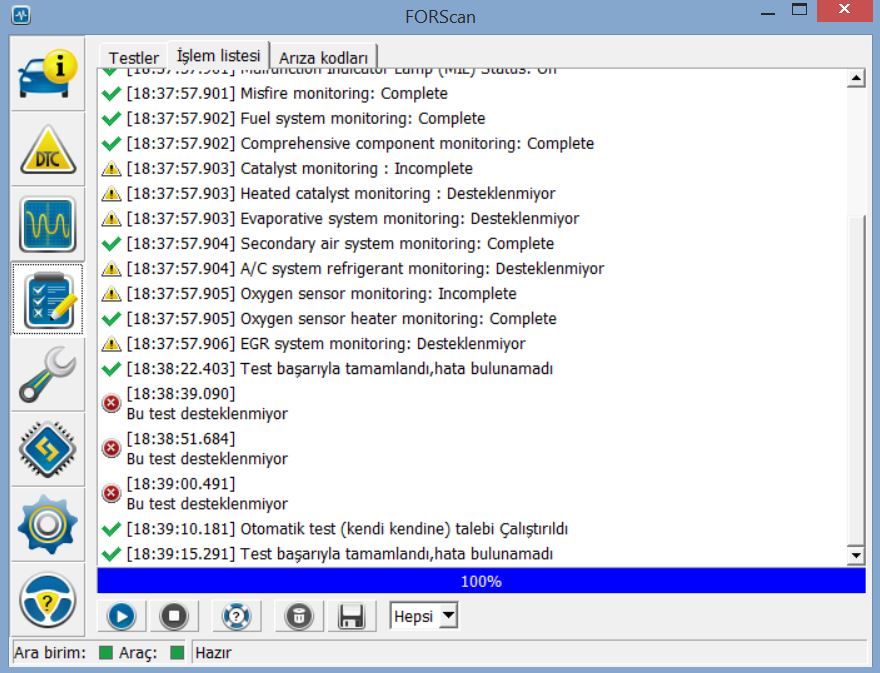Click the lifebuoy help toolbar button

point(236,616)
